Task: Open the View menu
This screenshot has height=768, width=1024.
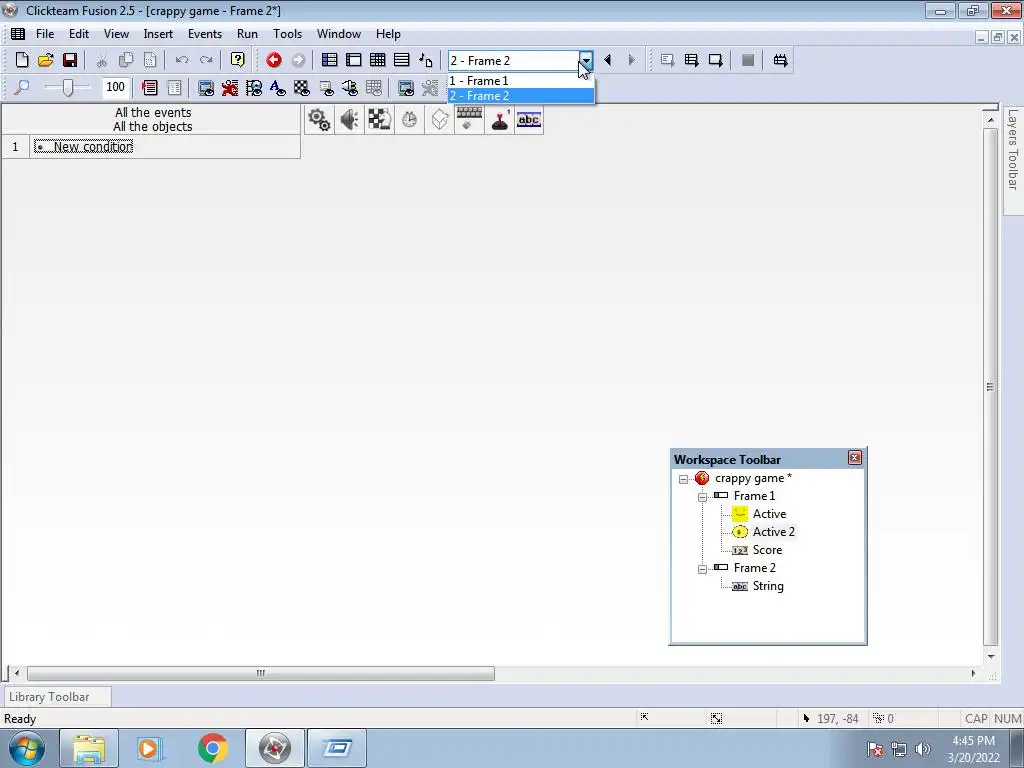Action: (x=116, y=34)
